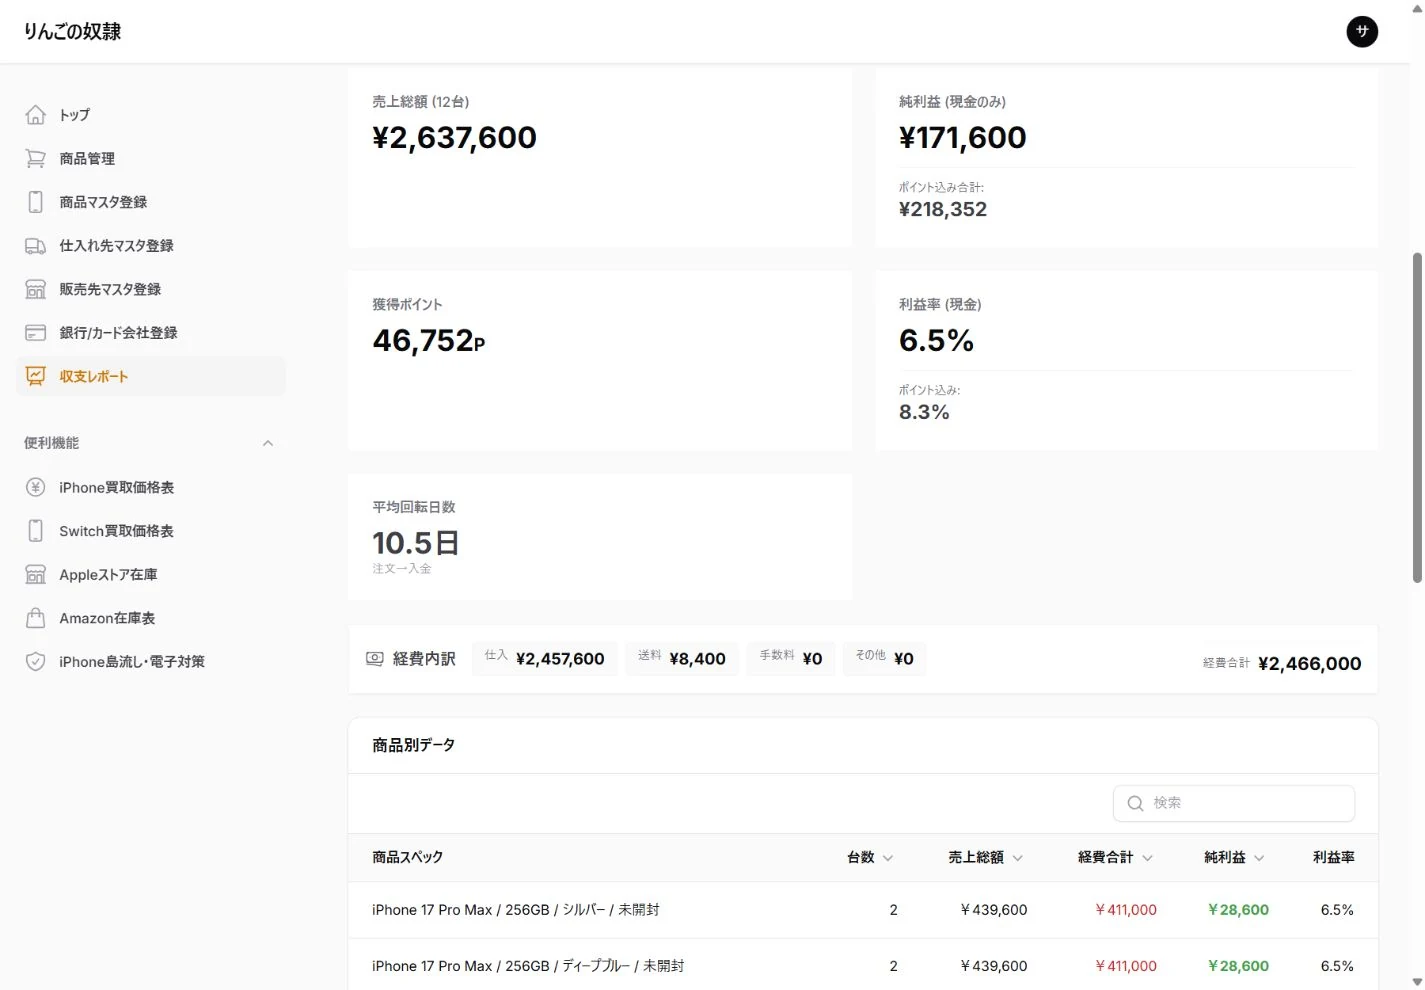This screenshot has height=990, width=1425.
Task: Open 仕入れ先マスタ登録 link
Action: pos(151,245)
